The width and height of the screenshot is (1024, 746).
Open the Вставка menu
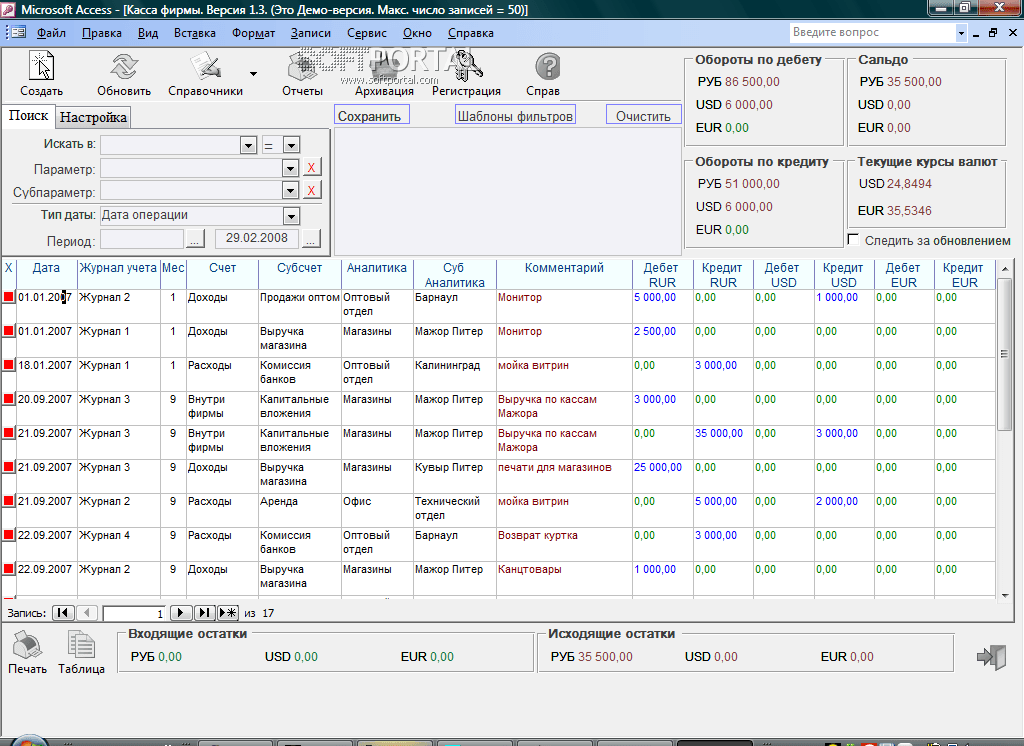(195, 33)
